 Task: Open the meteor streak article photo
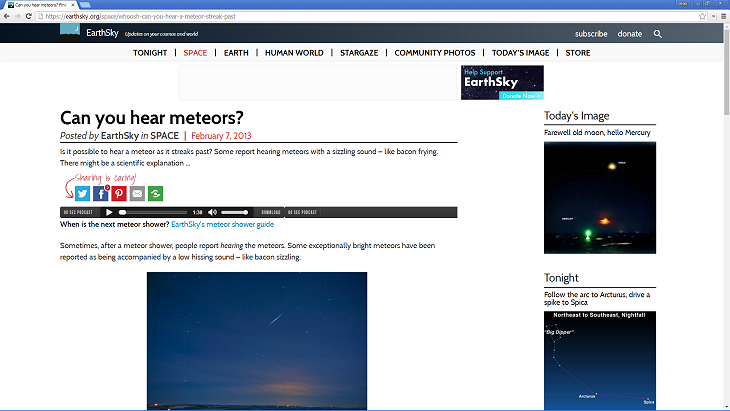[x=257, y=341]
